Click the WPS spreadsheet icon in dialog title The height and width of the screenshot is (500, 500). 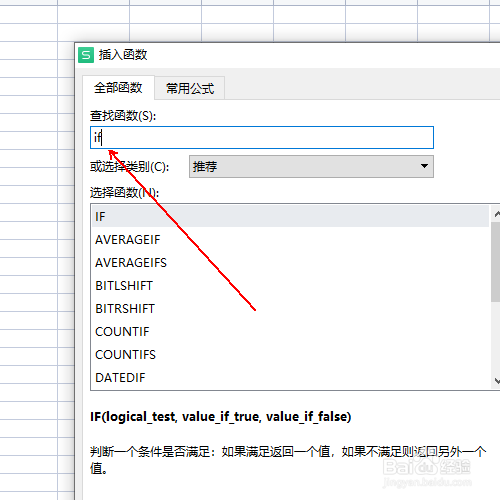86,55
